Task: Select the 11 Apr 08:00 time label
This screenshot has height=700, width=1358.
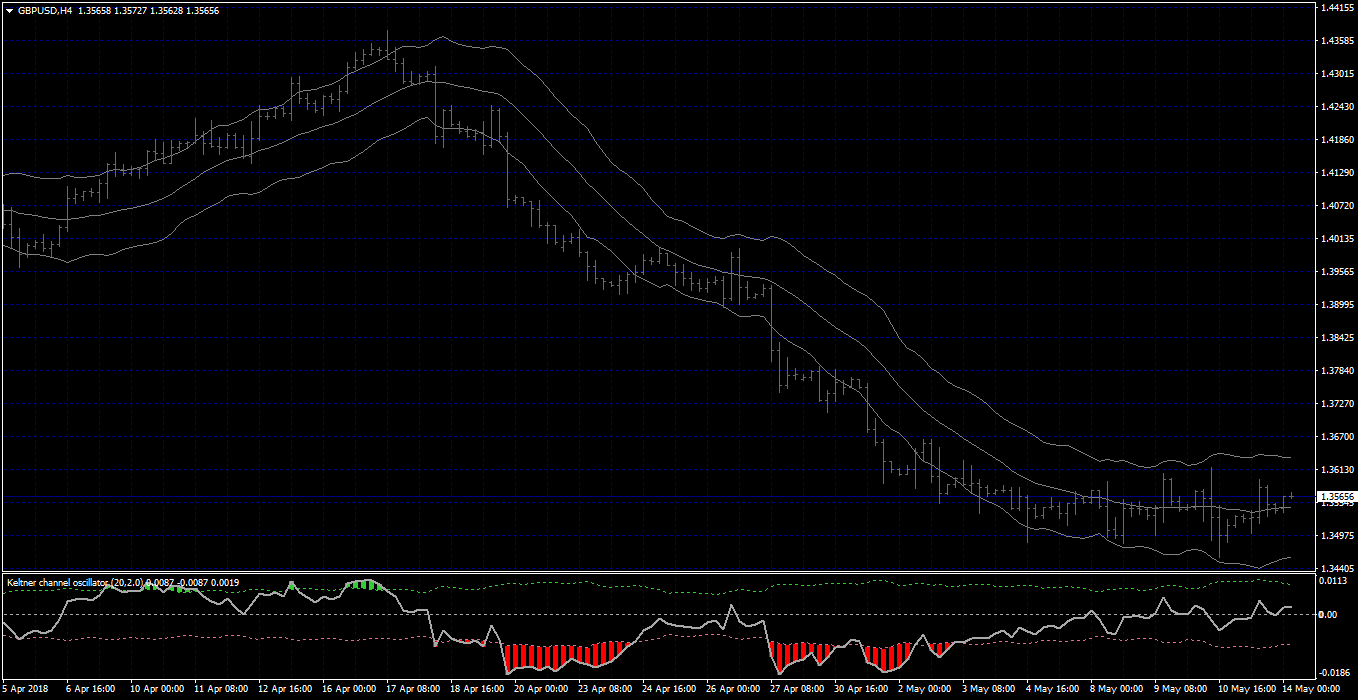Action: click(x=221, y=689)
